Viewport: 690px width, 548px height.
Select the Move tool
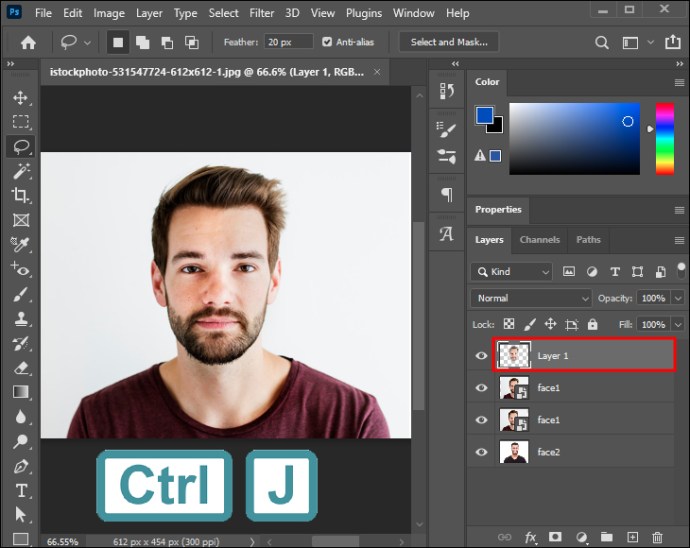click(20, 97)
